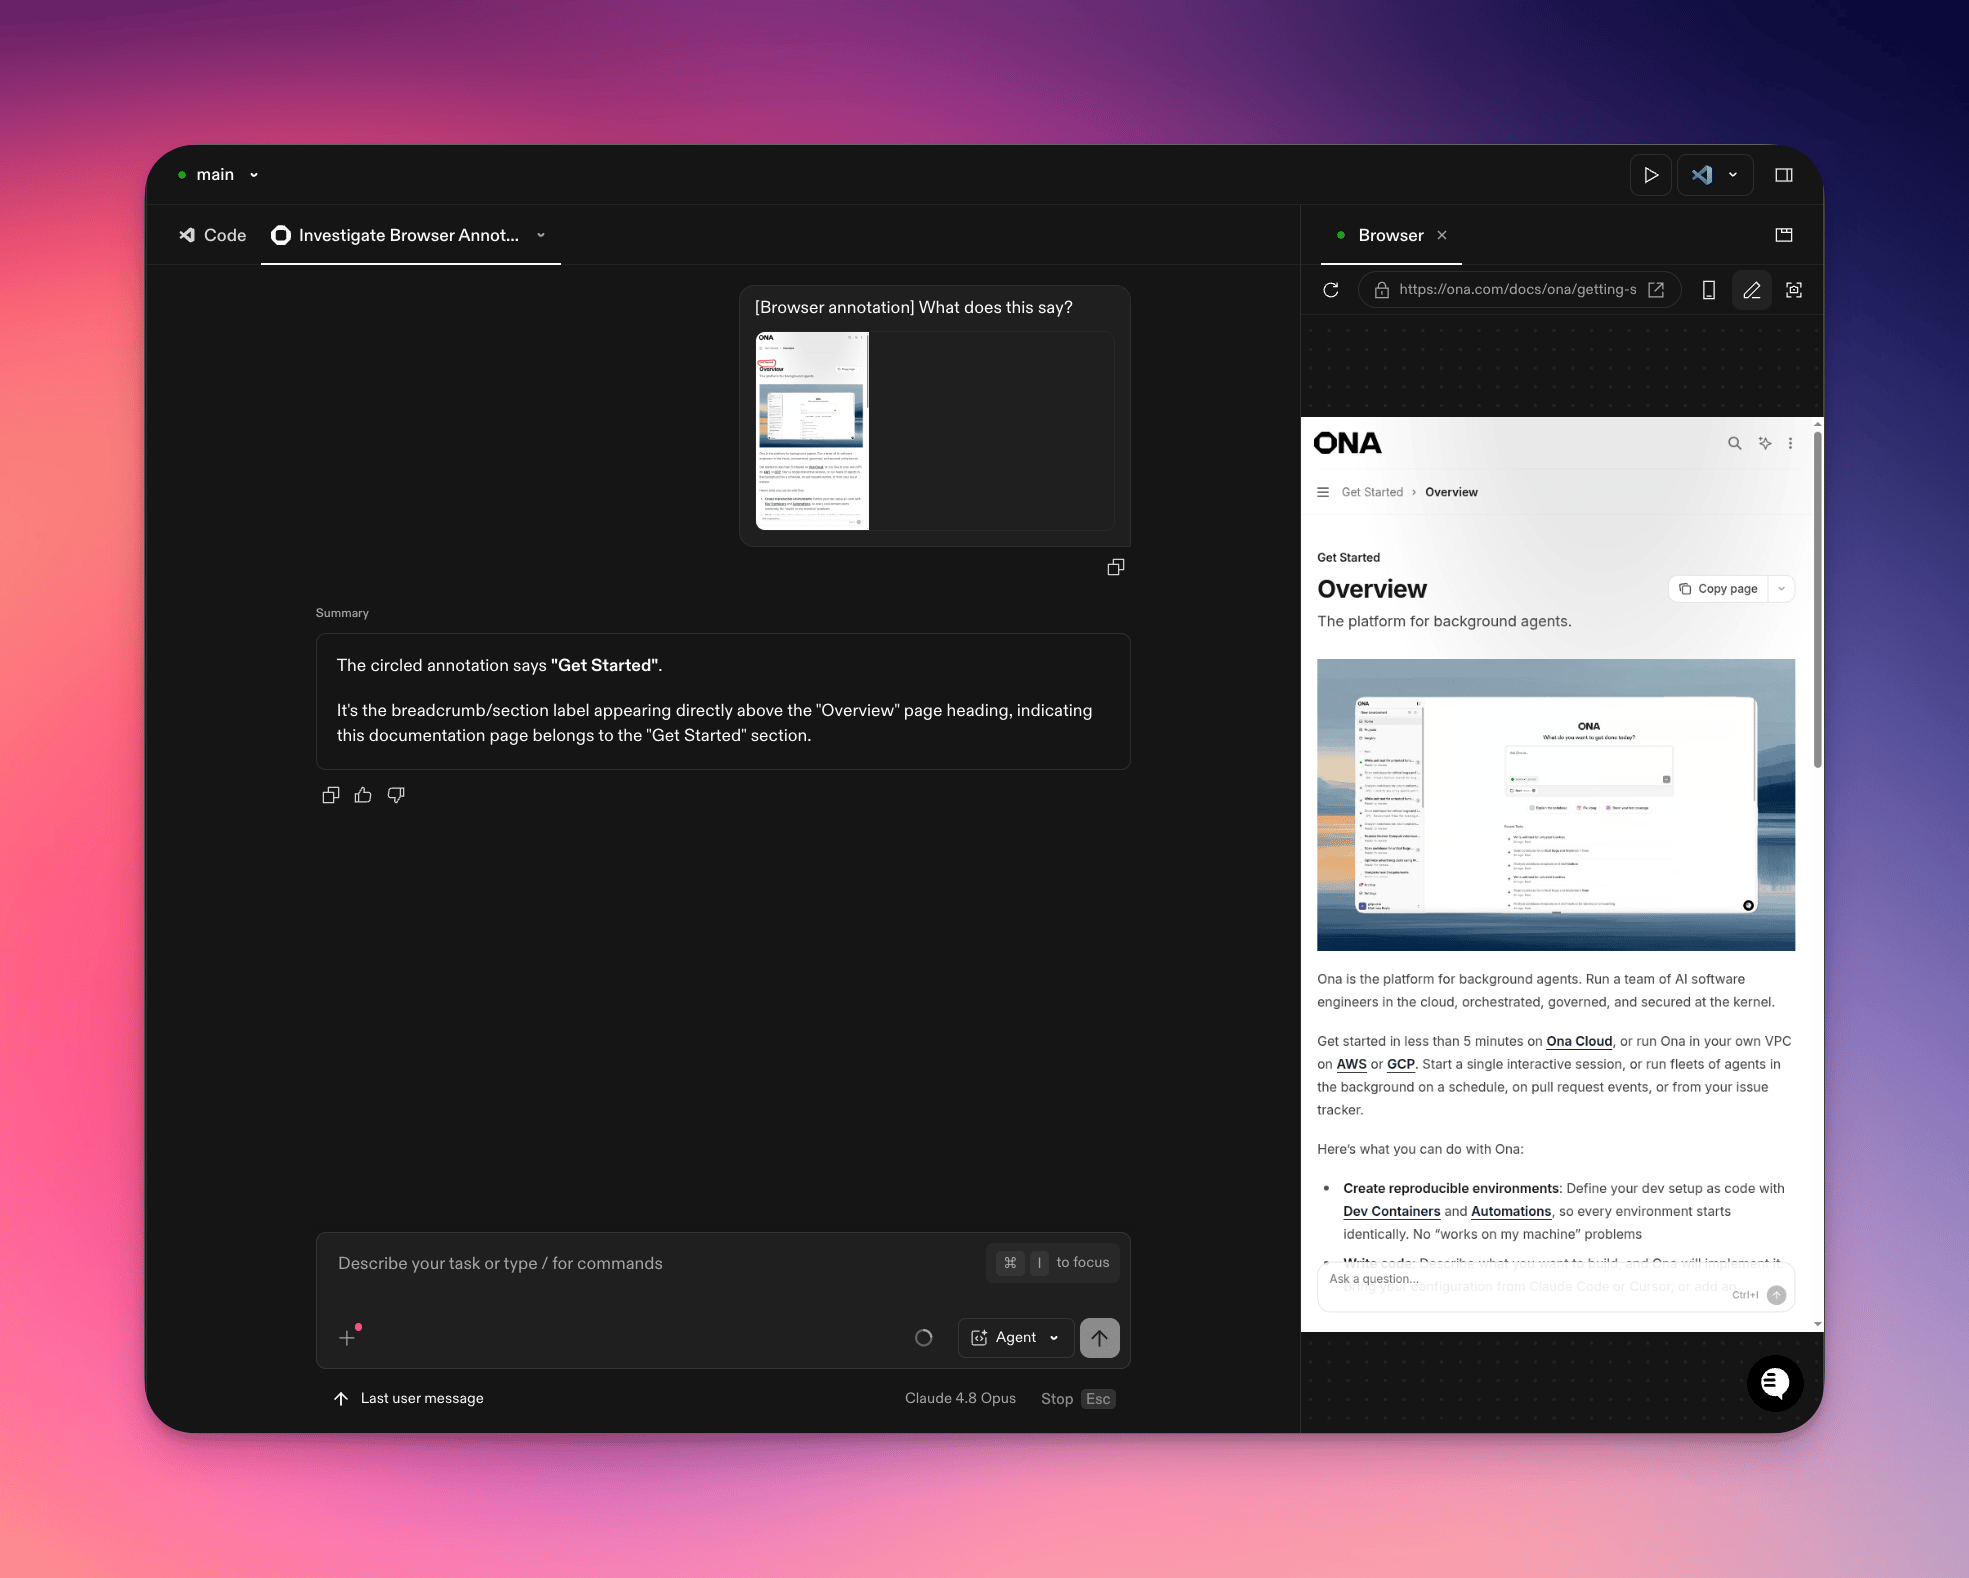Screen dimensions: 1969x1578
Task: Give thumbs up to the summary
Action: click(x=363, y=795)
